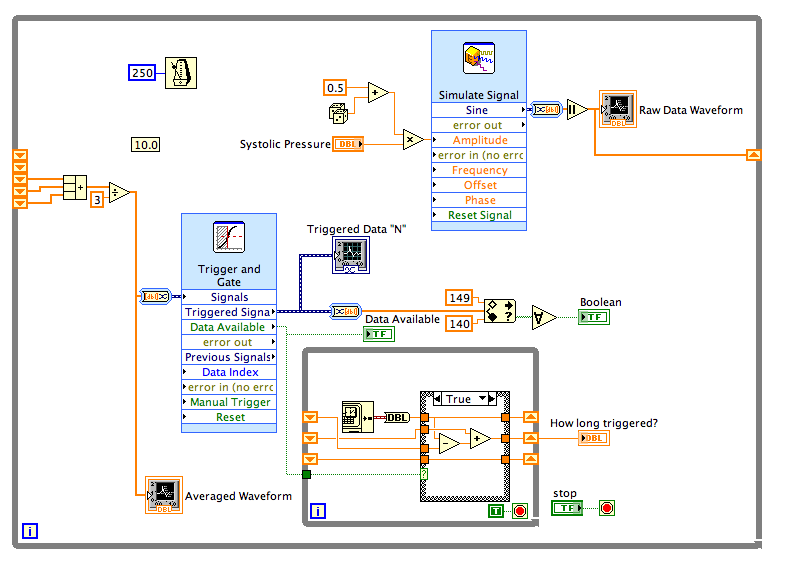Viewport: 785px width, 563px height.
Task: Click the Phase input row
Action: pyautogui.click(x=479, y=200)
